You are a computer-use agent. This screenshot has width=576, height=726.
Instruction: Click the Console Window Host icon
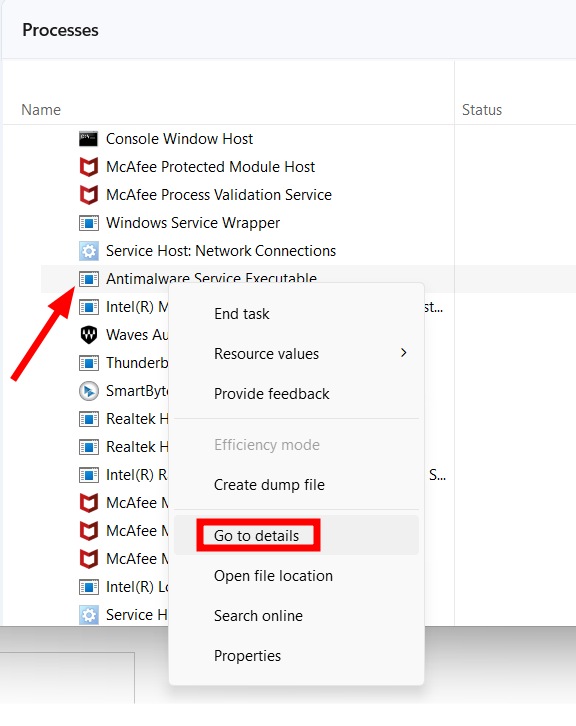88,139
